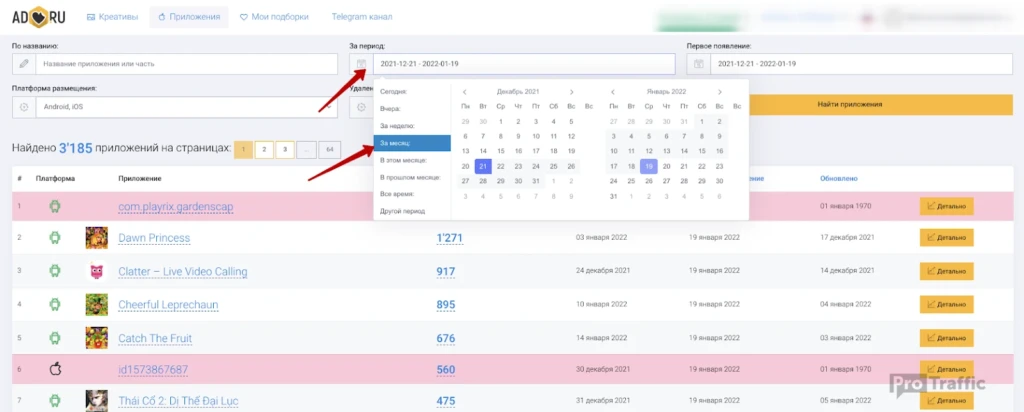
Task: Click Dawn Princess app thumbnail
Action: coord(97,238)
